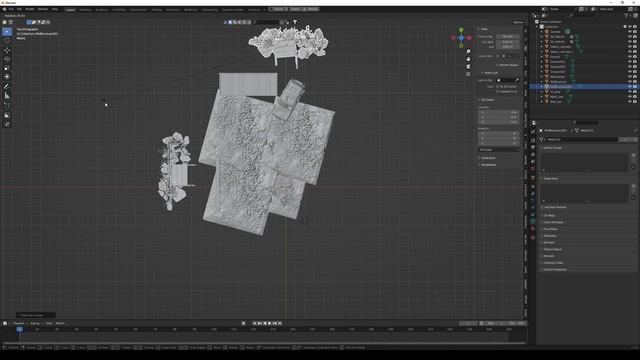
Task: Click plus button beside Shape Keys list
Action: point(633,186)
